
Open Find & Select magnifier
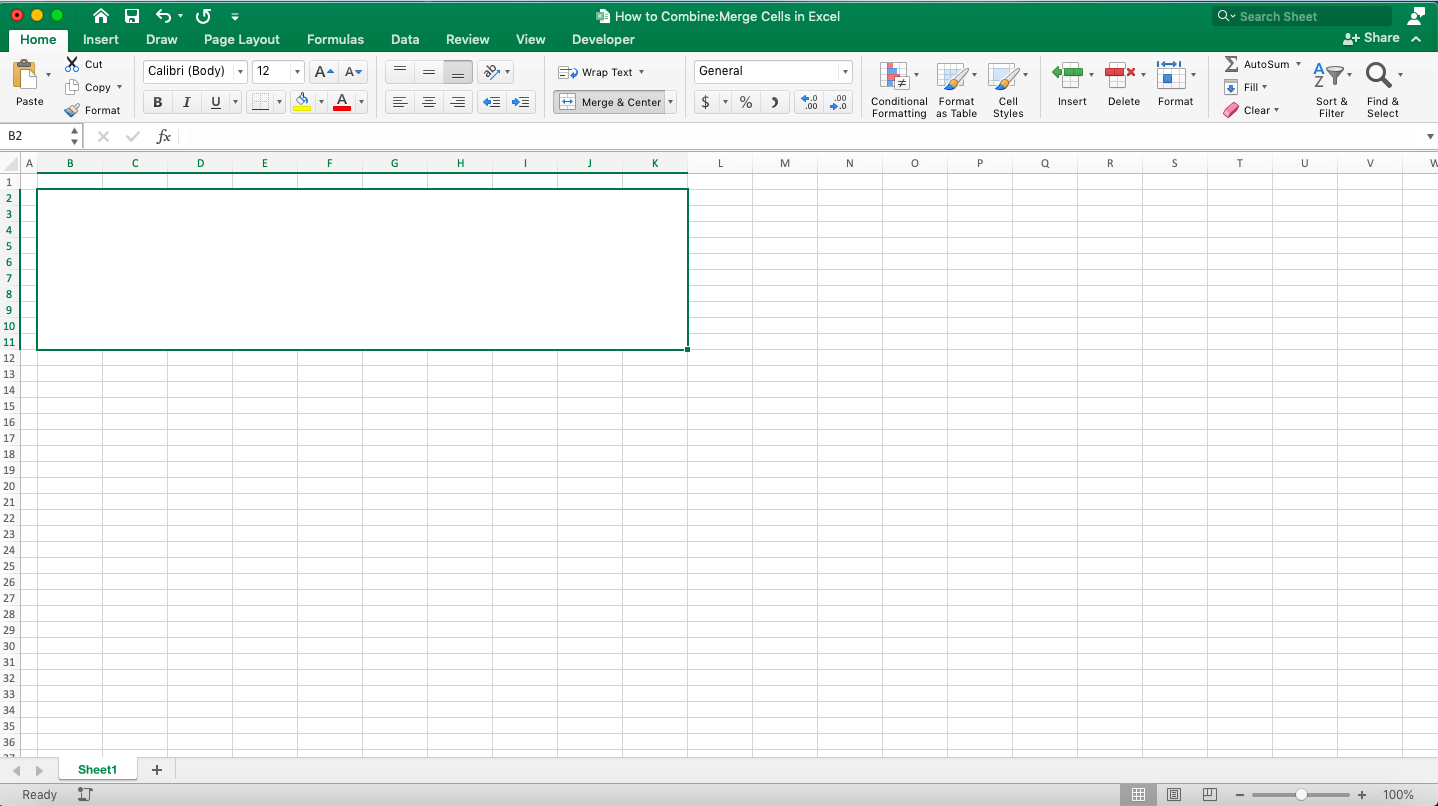pyautogui.click(x=1383, y=90)
